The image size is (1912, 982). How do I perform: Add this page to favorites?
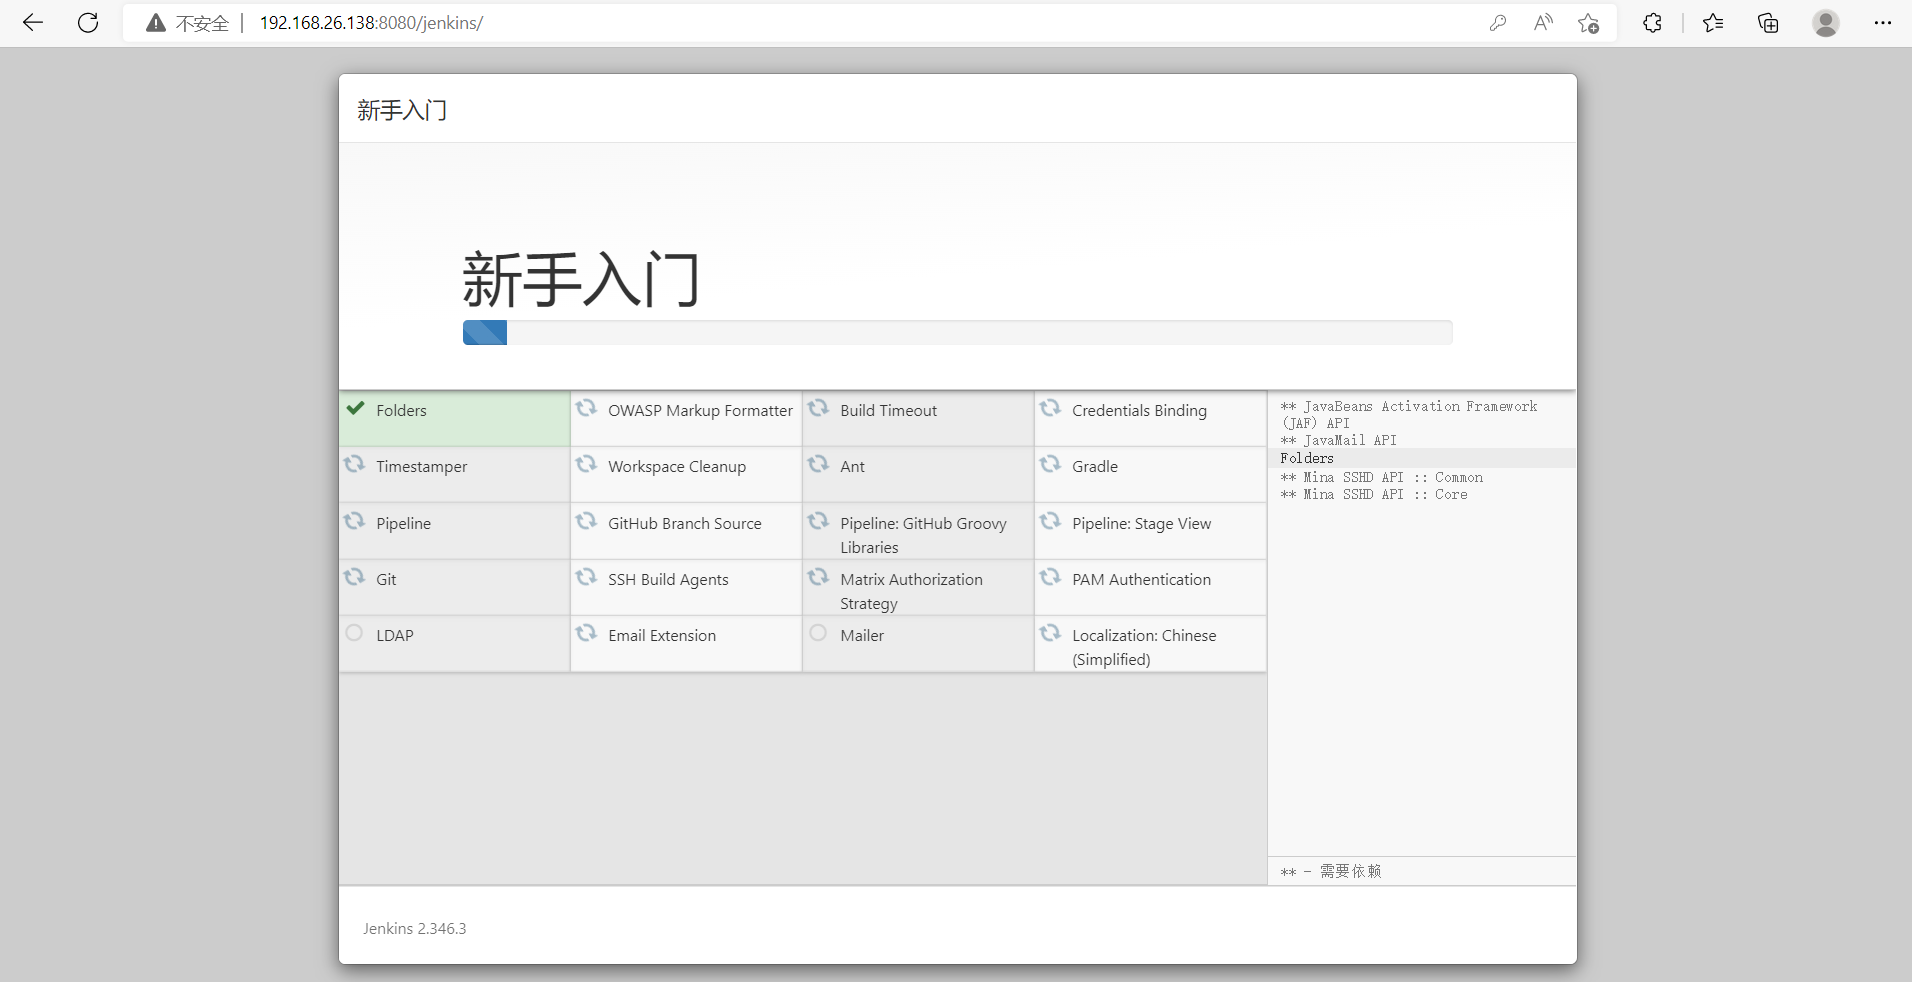click(x=1588, y=23)
